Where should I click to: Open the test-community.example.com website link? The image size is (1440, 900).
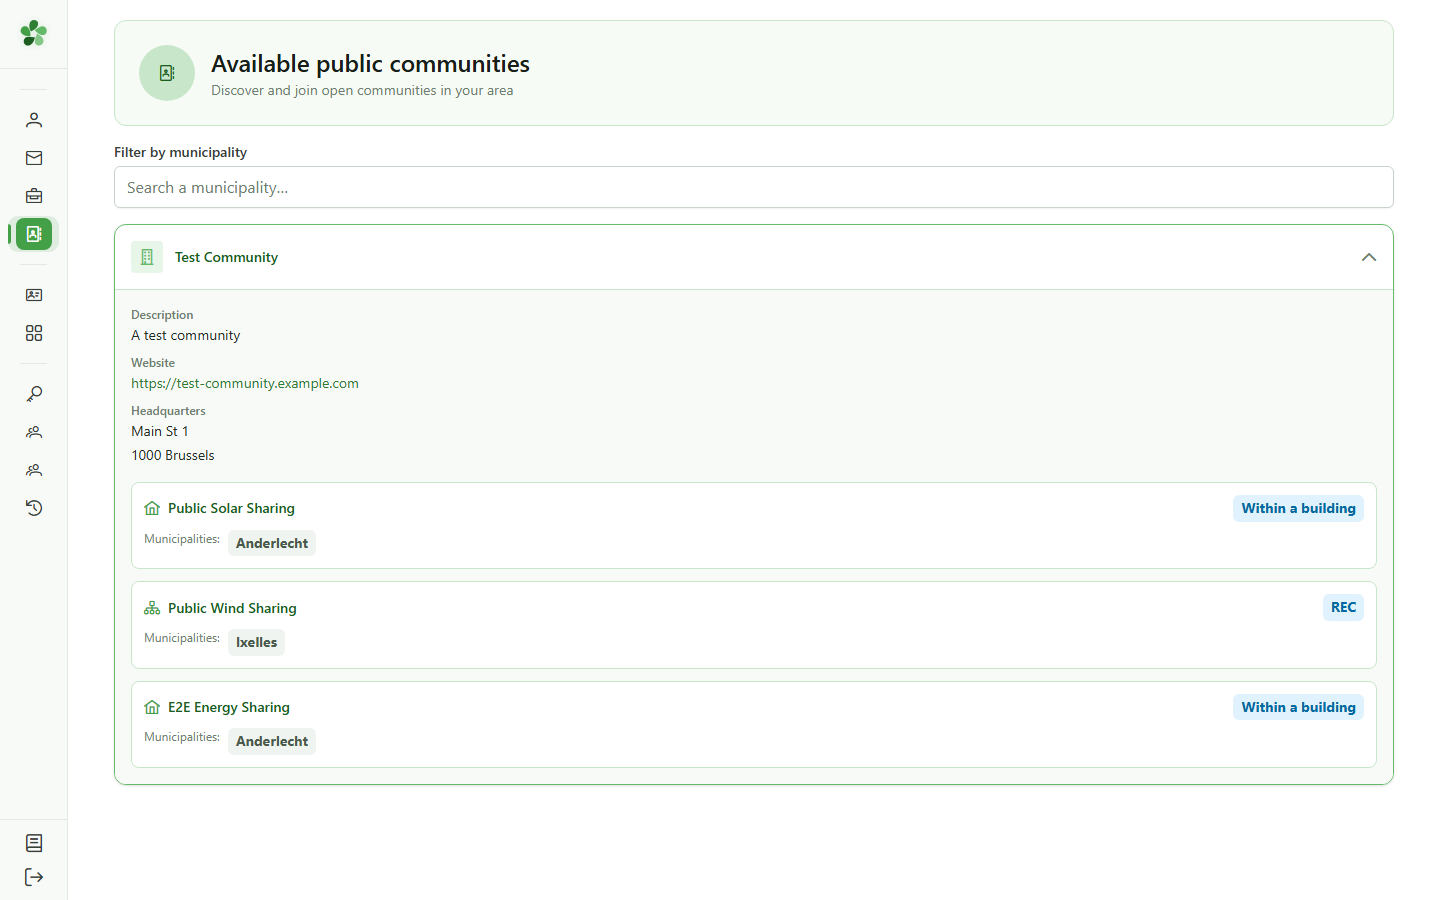(x=245, y=383)
